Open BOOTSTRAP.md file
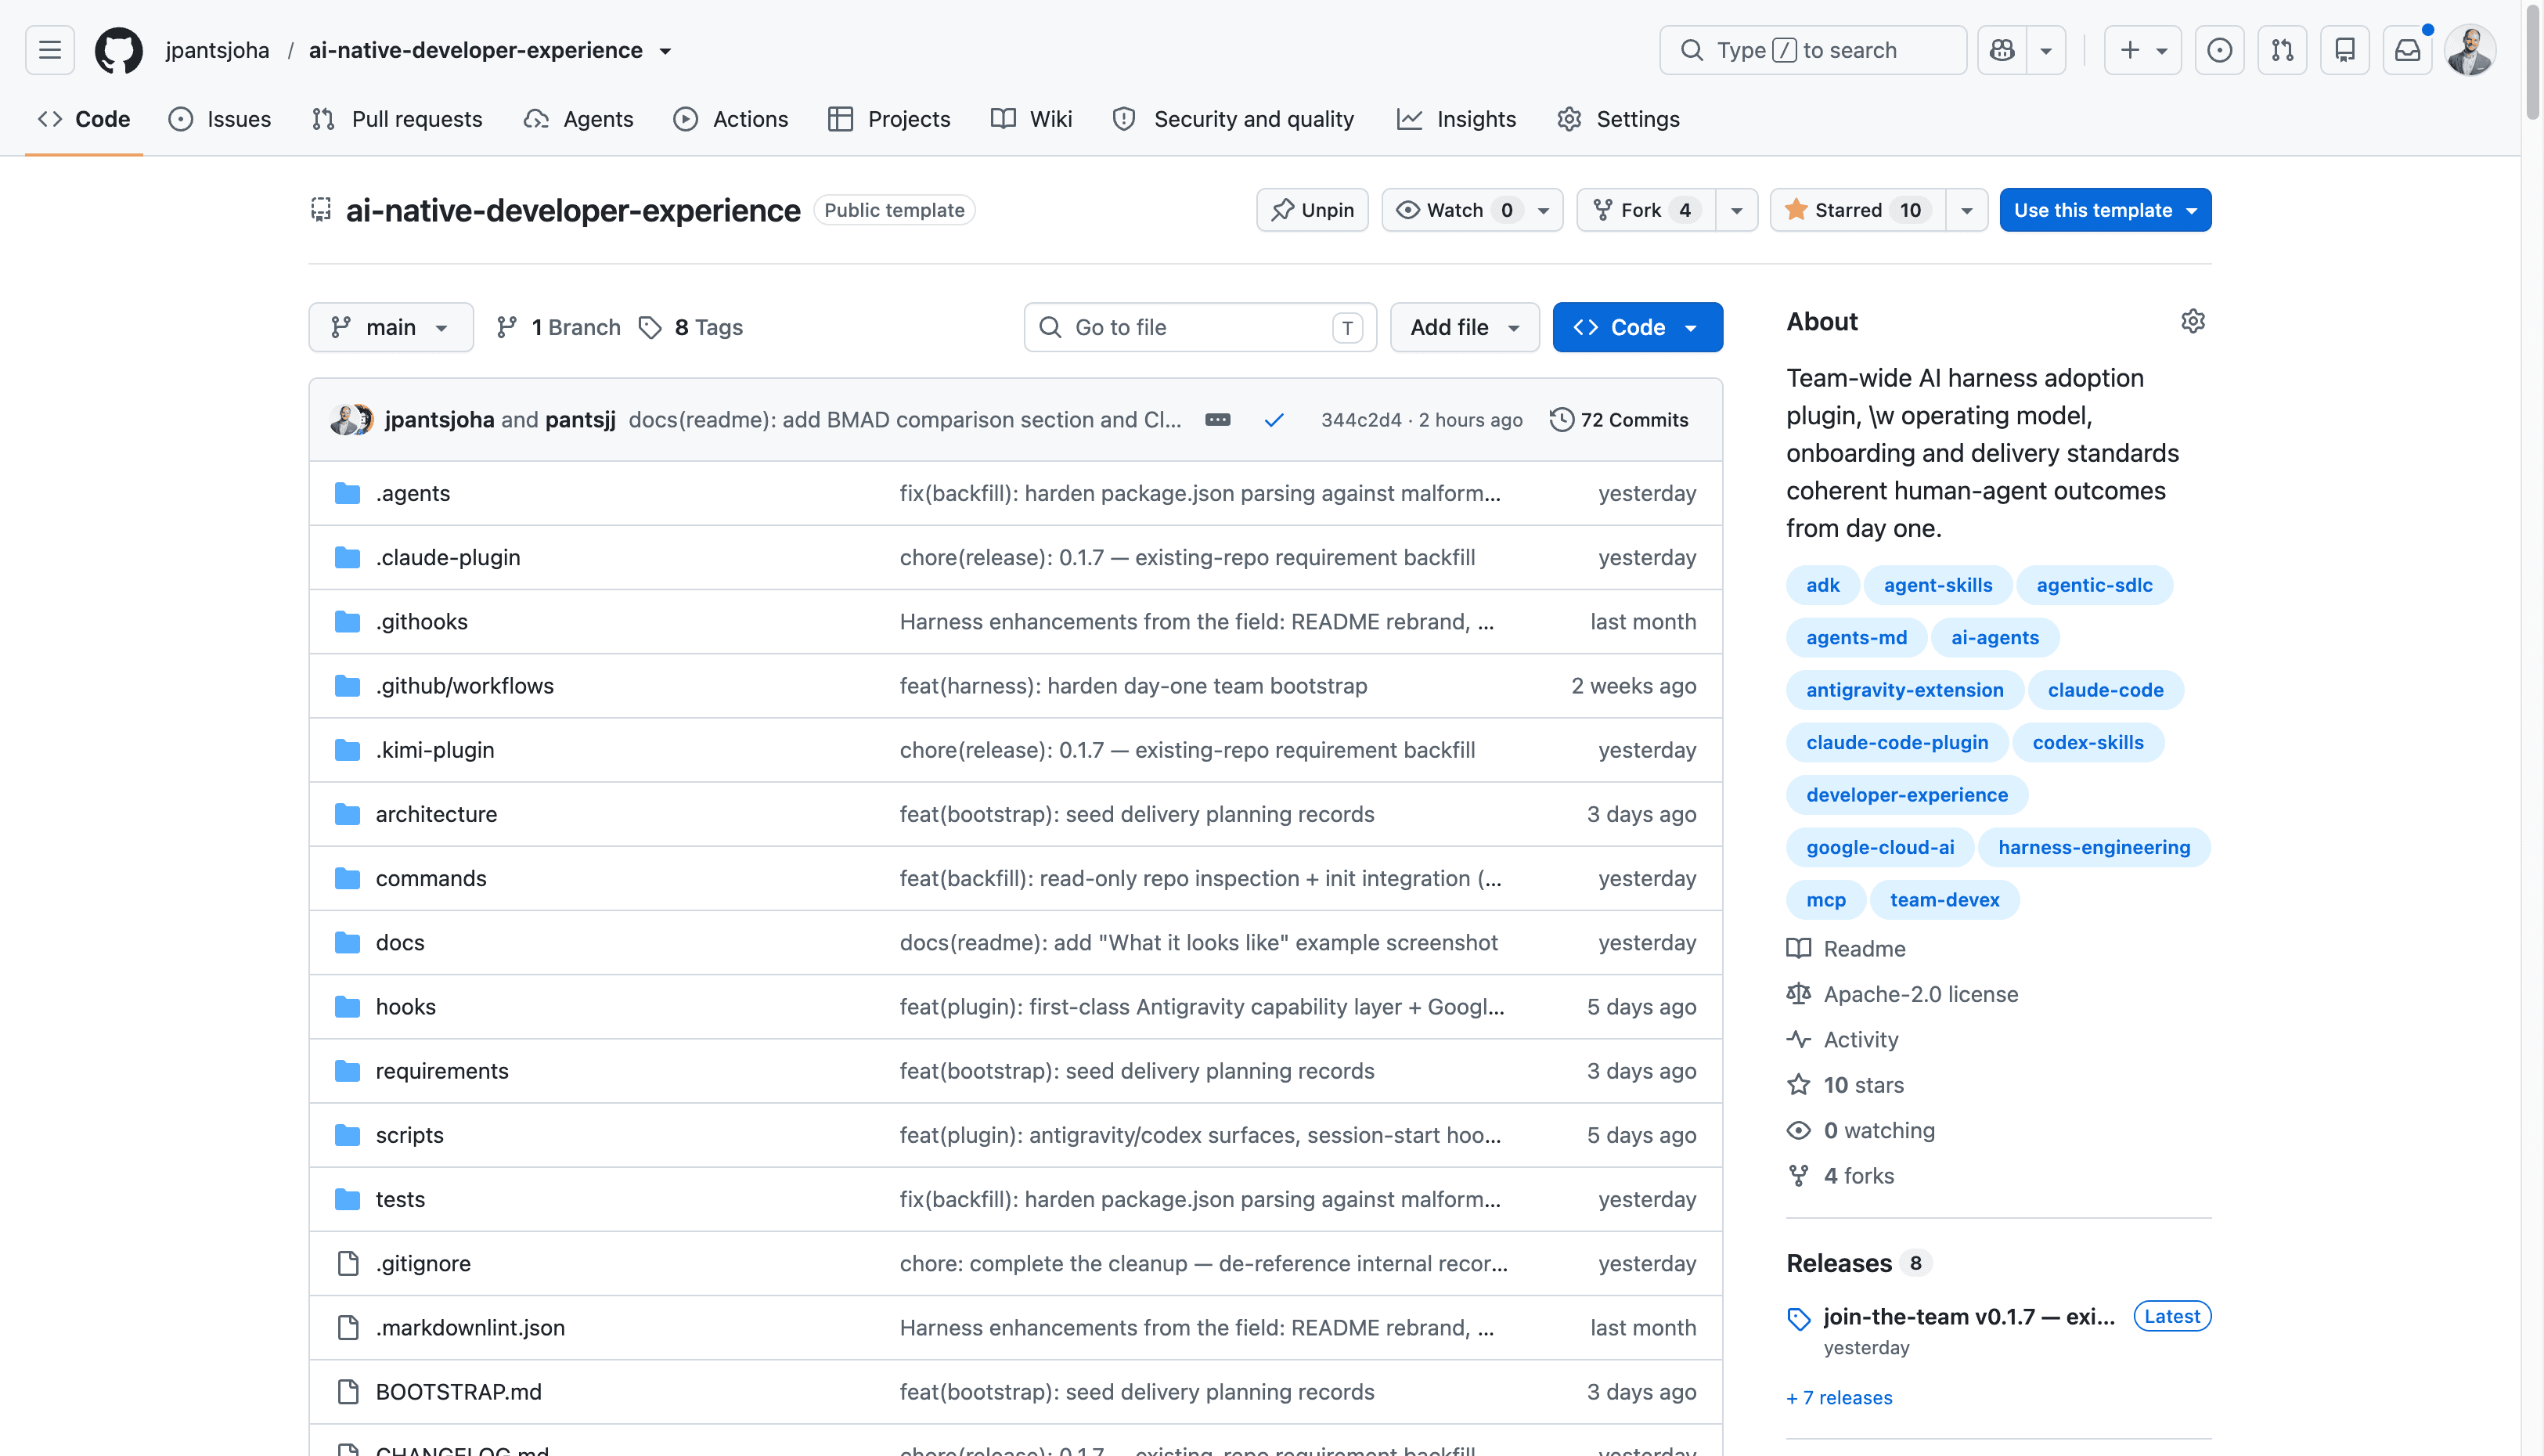2544x1456 pixels. pos(458,1392)
